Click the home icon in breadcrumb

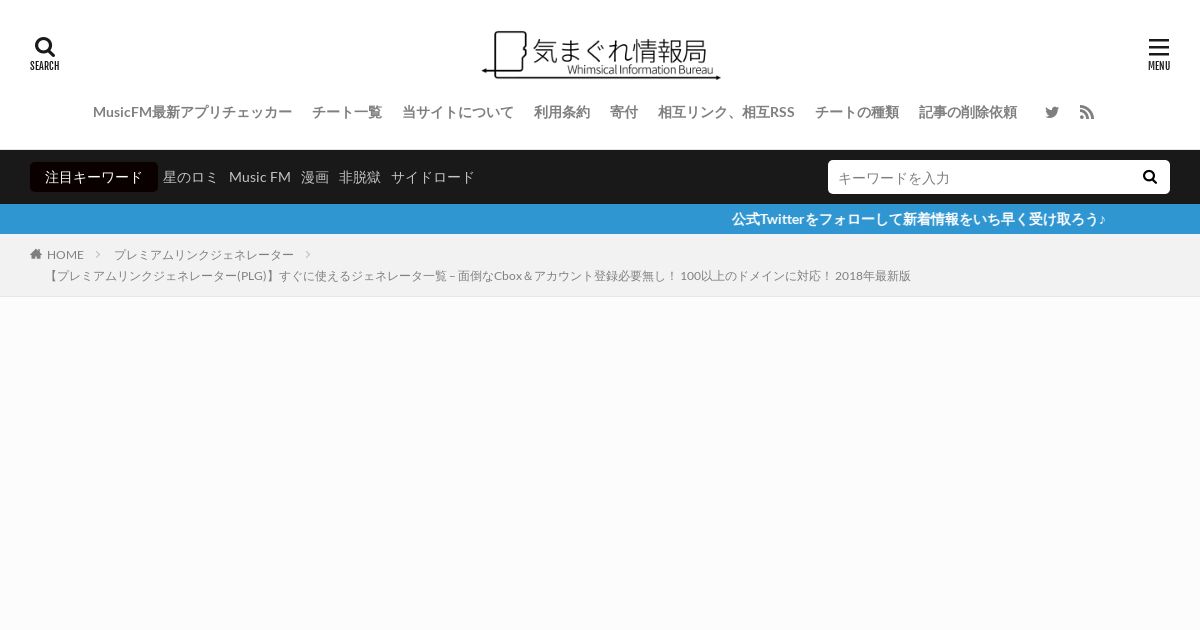36,254
